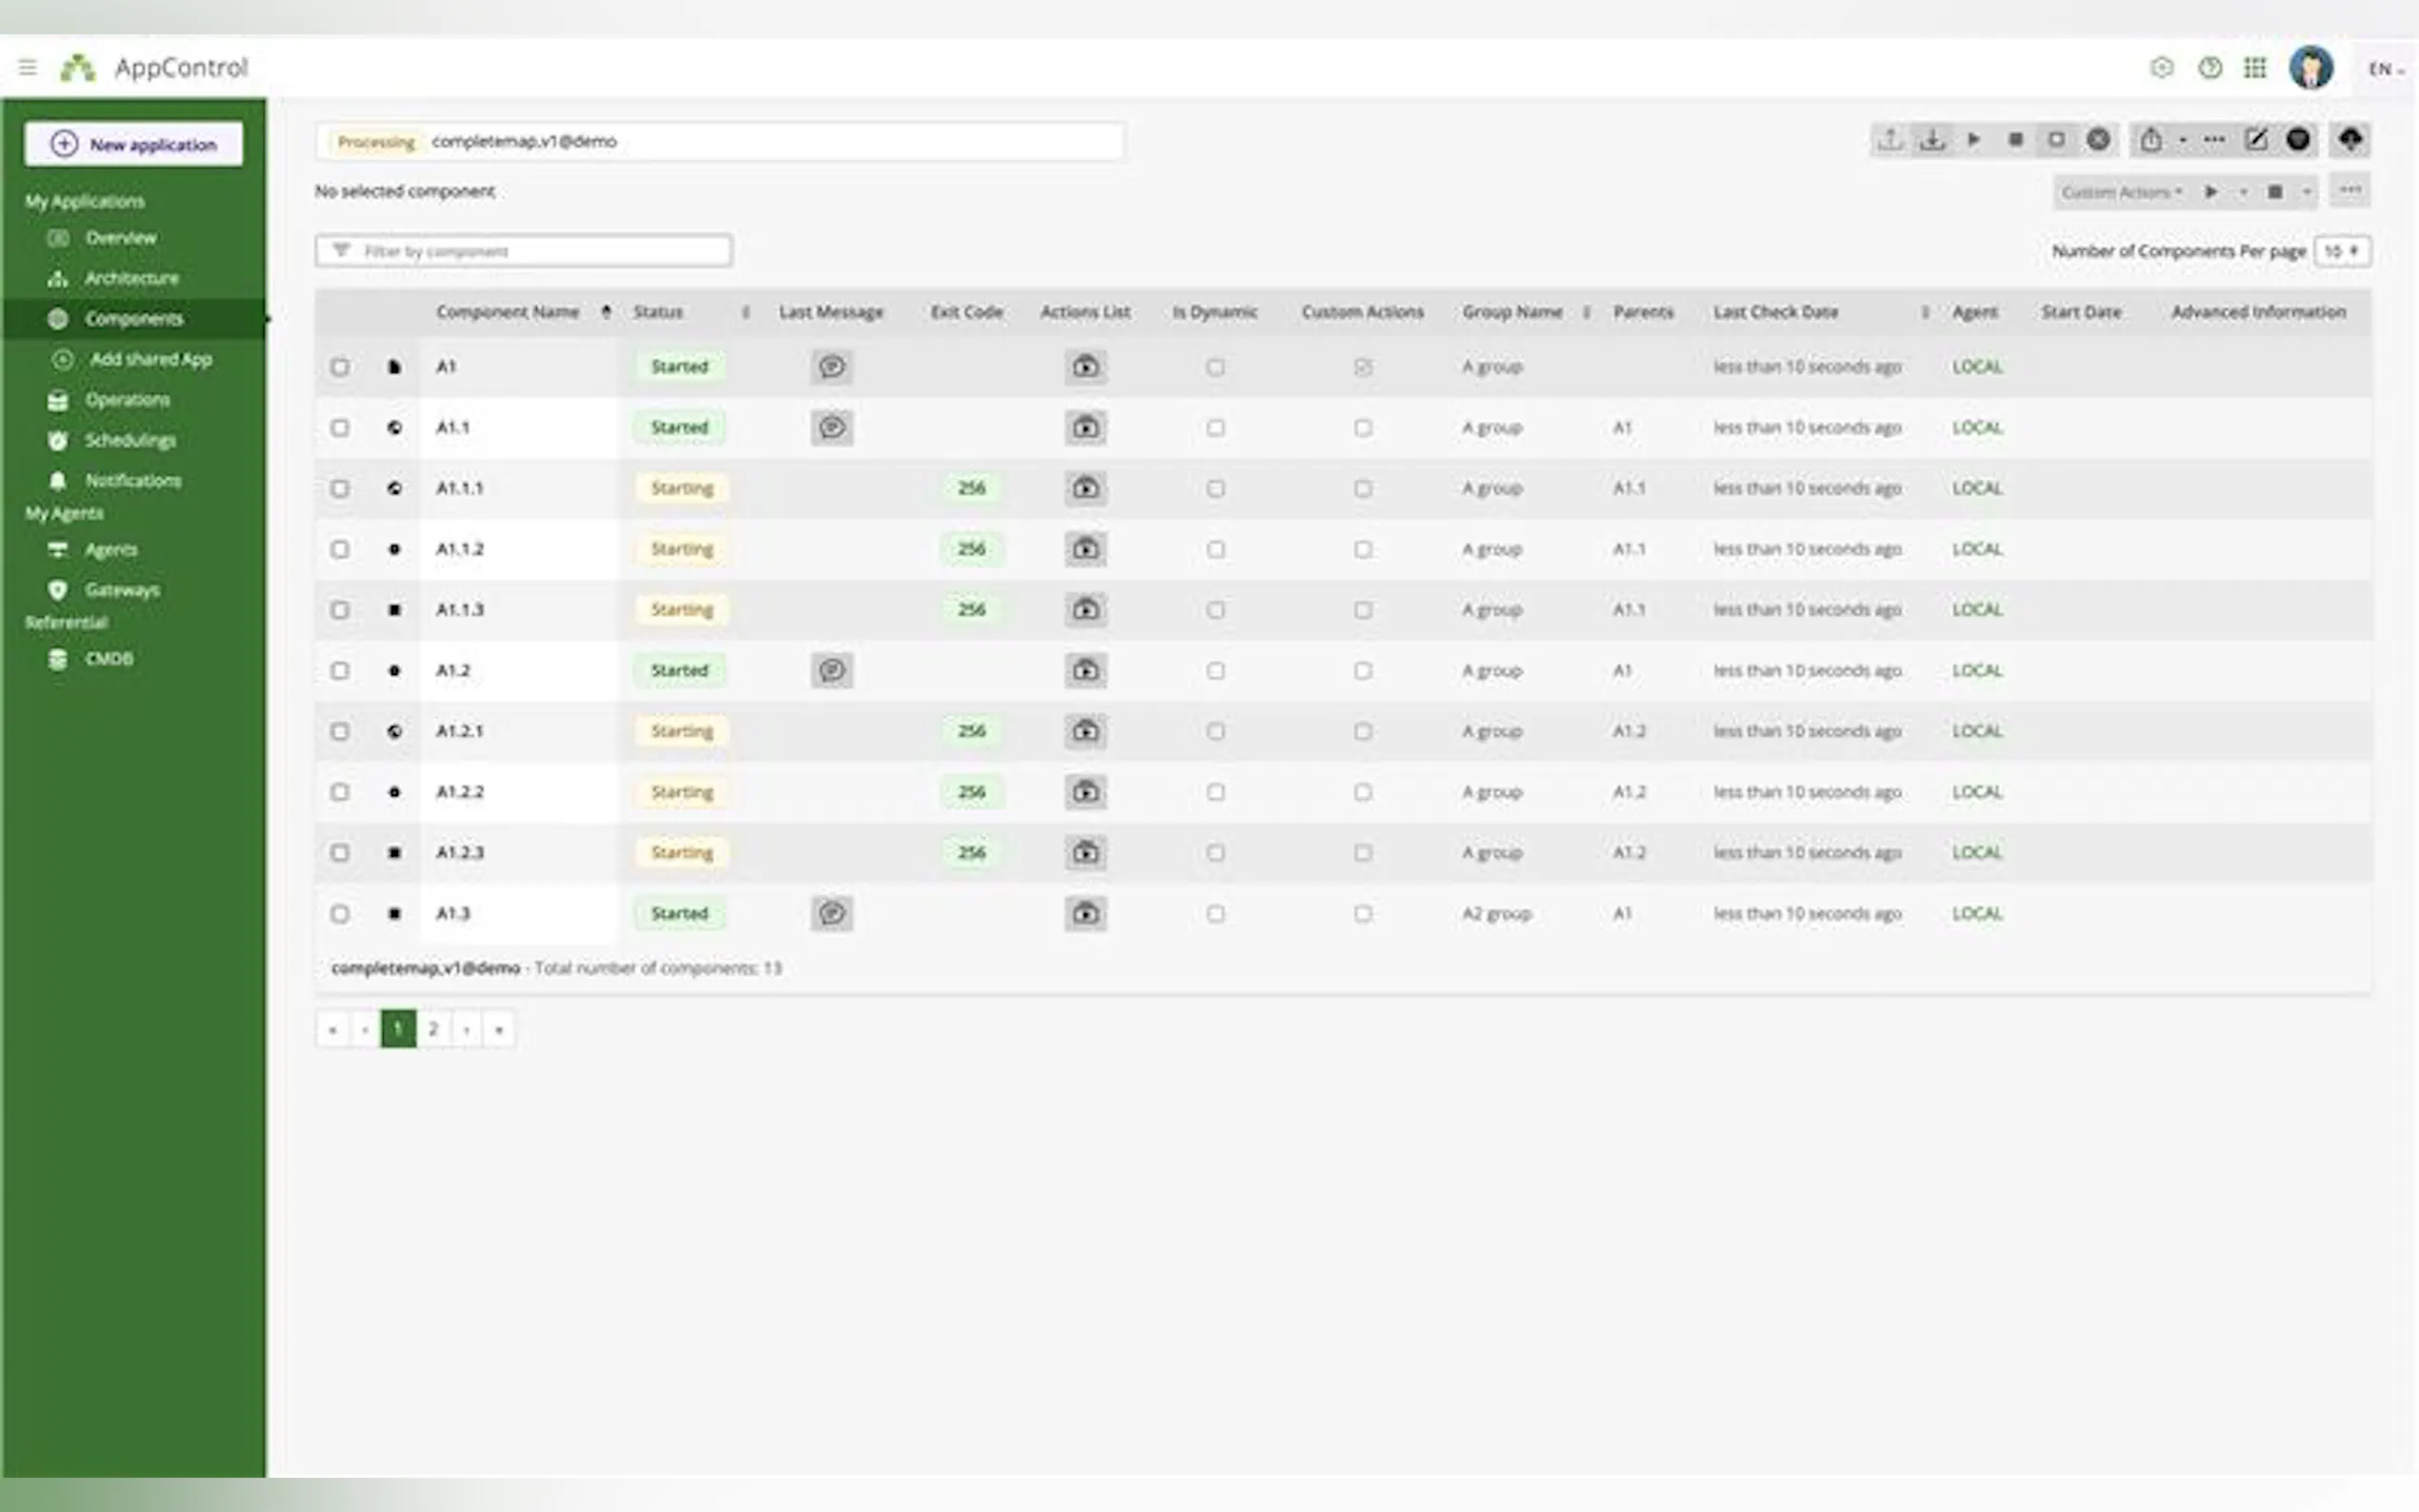
Task: Click the top toolbar upload icon
Action: click(x=1889, y=140)
